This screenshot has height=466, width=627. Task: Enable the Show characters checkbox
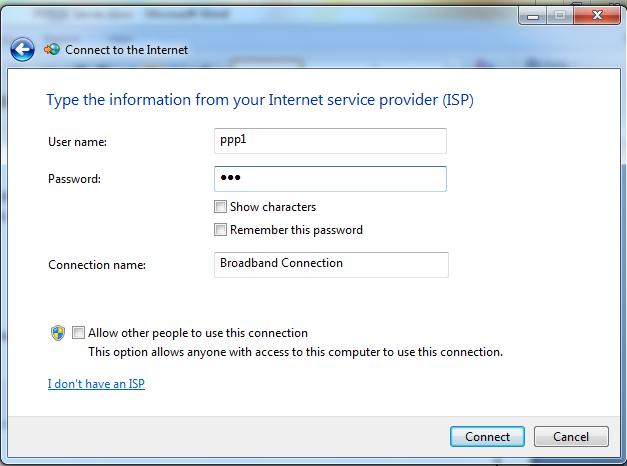pyautogui.click(x=220, y=207)
